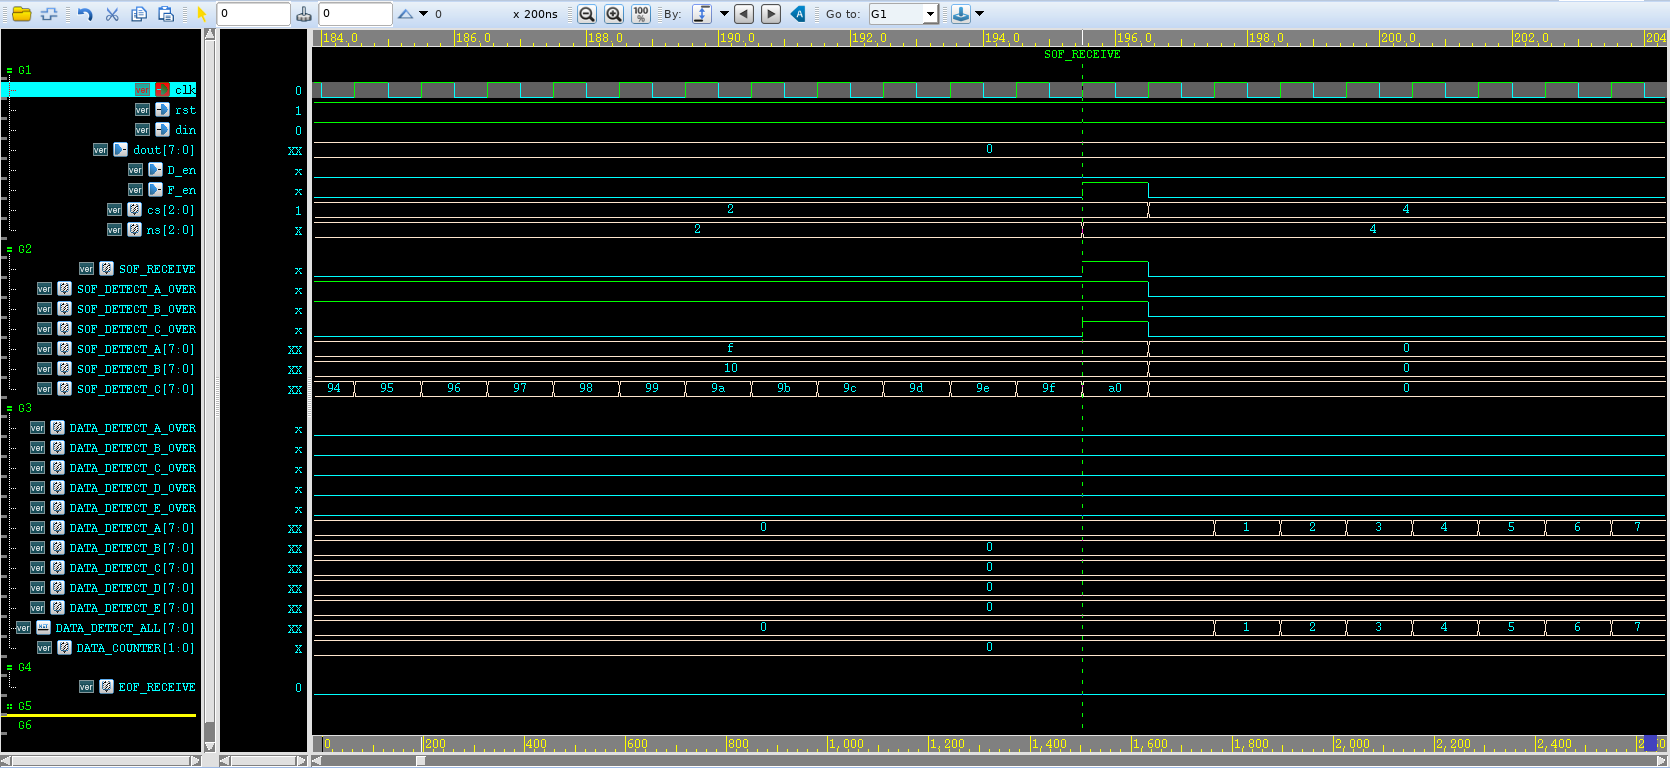
Task: Click the output port icon of D_en
Action: [x=156, y=170]
